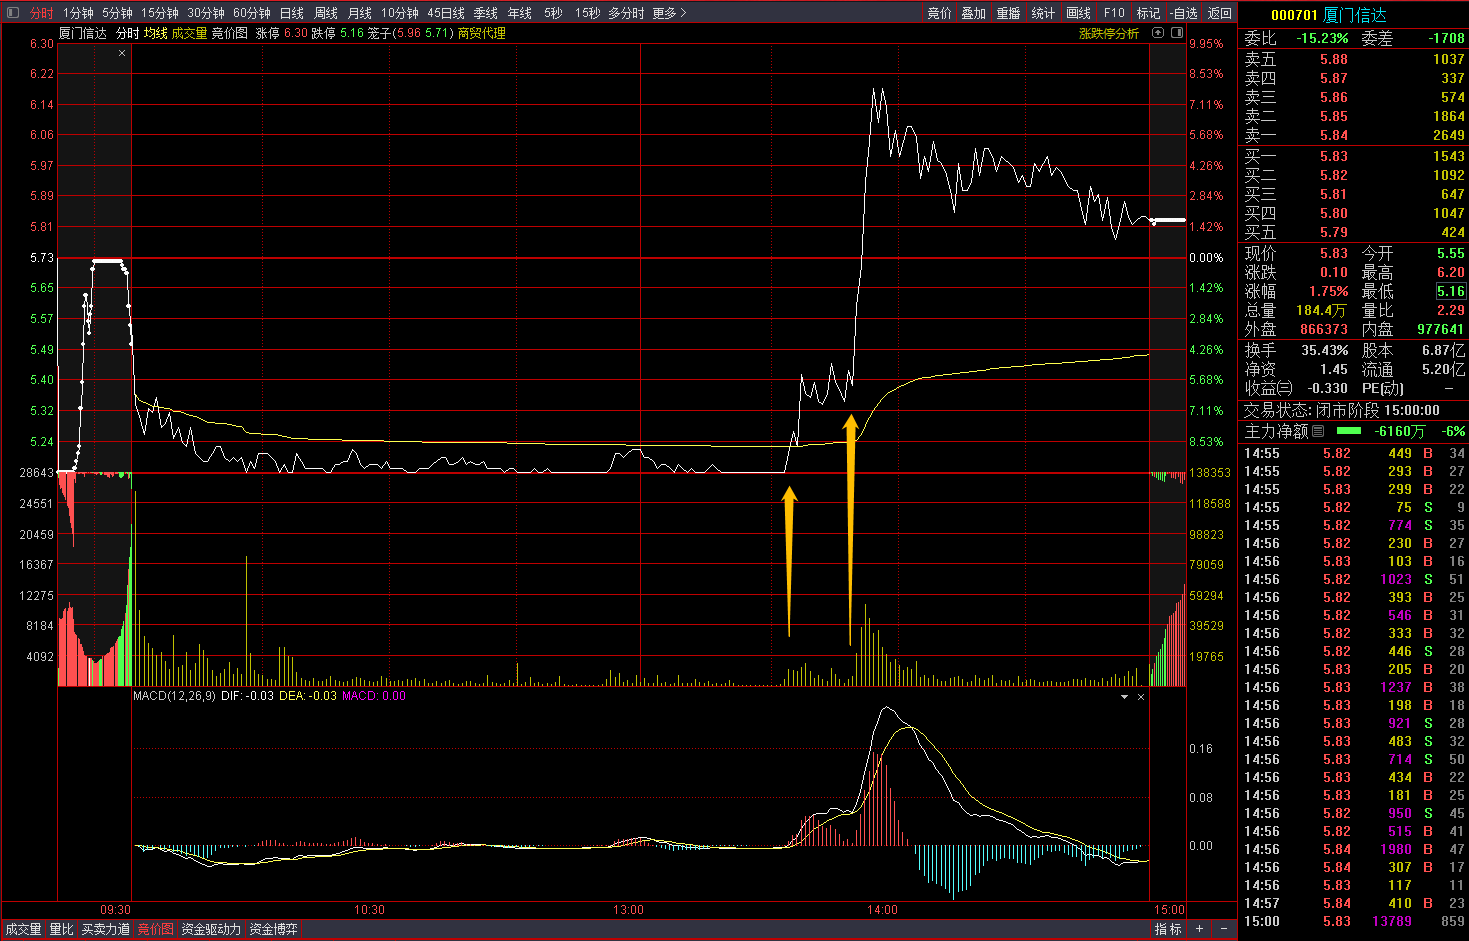The height and width of the screenshot is (941, 1469).
Task: Click the plus icon next to 指标
Action: pyautogui.click(x=1200, y=929)
